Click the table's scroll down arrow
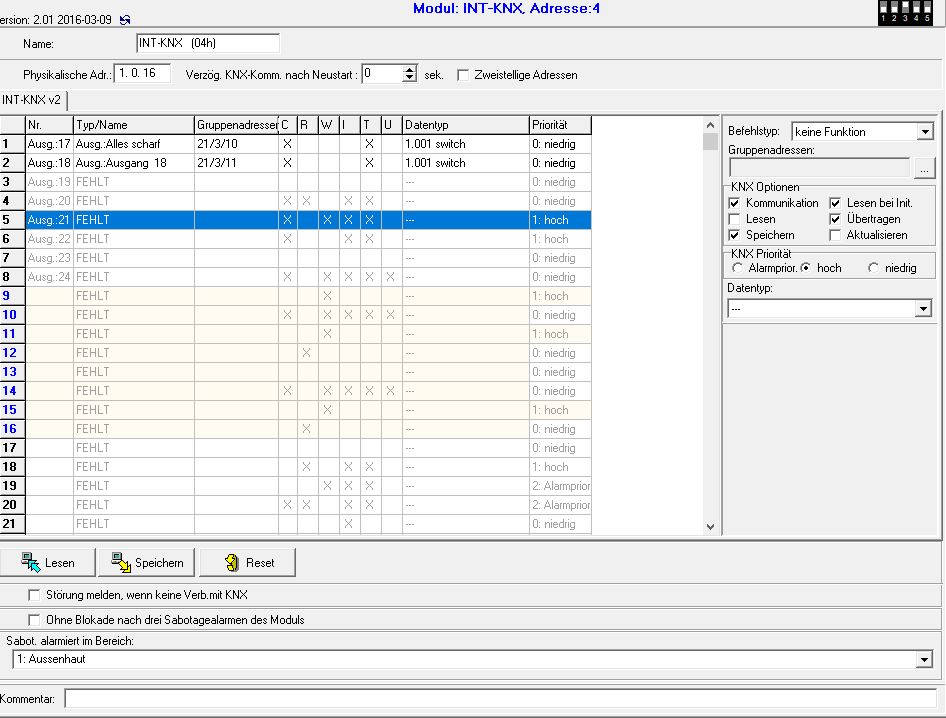 point(711,527)
